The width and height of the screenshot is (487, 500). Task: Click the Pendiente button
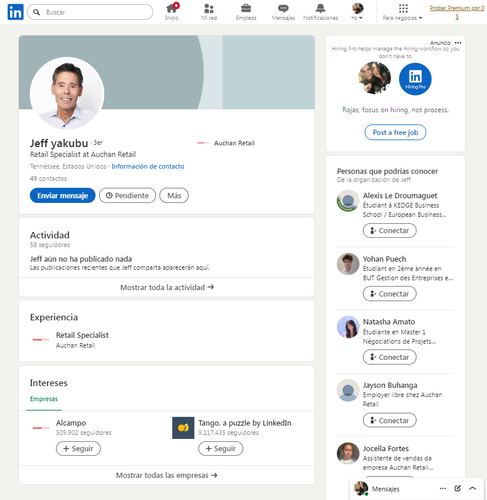click(x=127, y=195)
